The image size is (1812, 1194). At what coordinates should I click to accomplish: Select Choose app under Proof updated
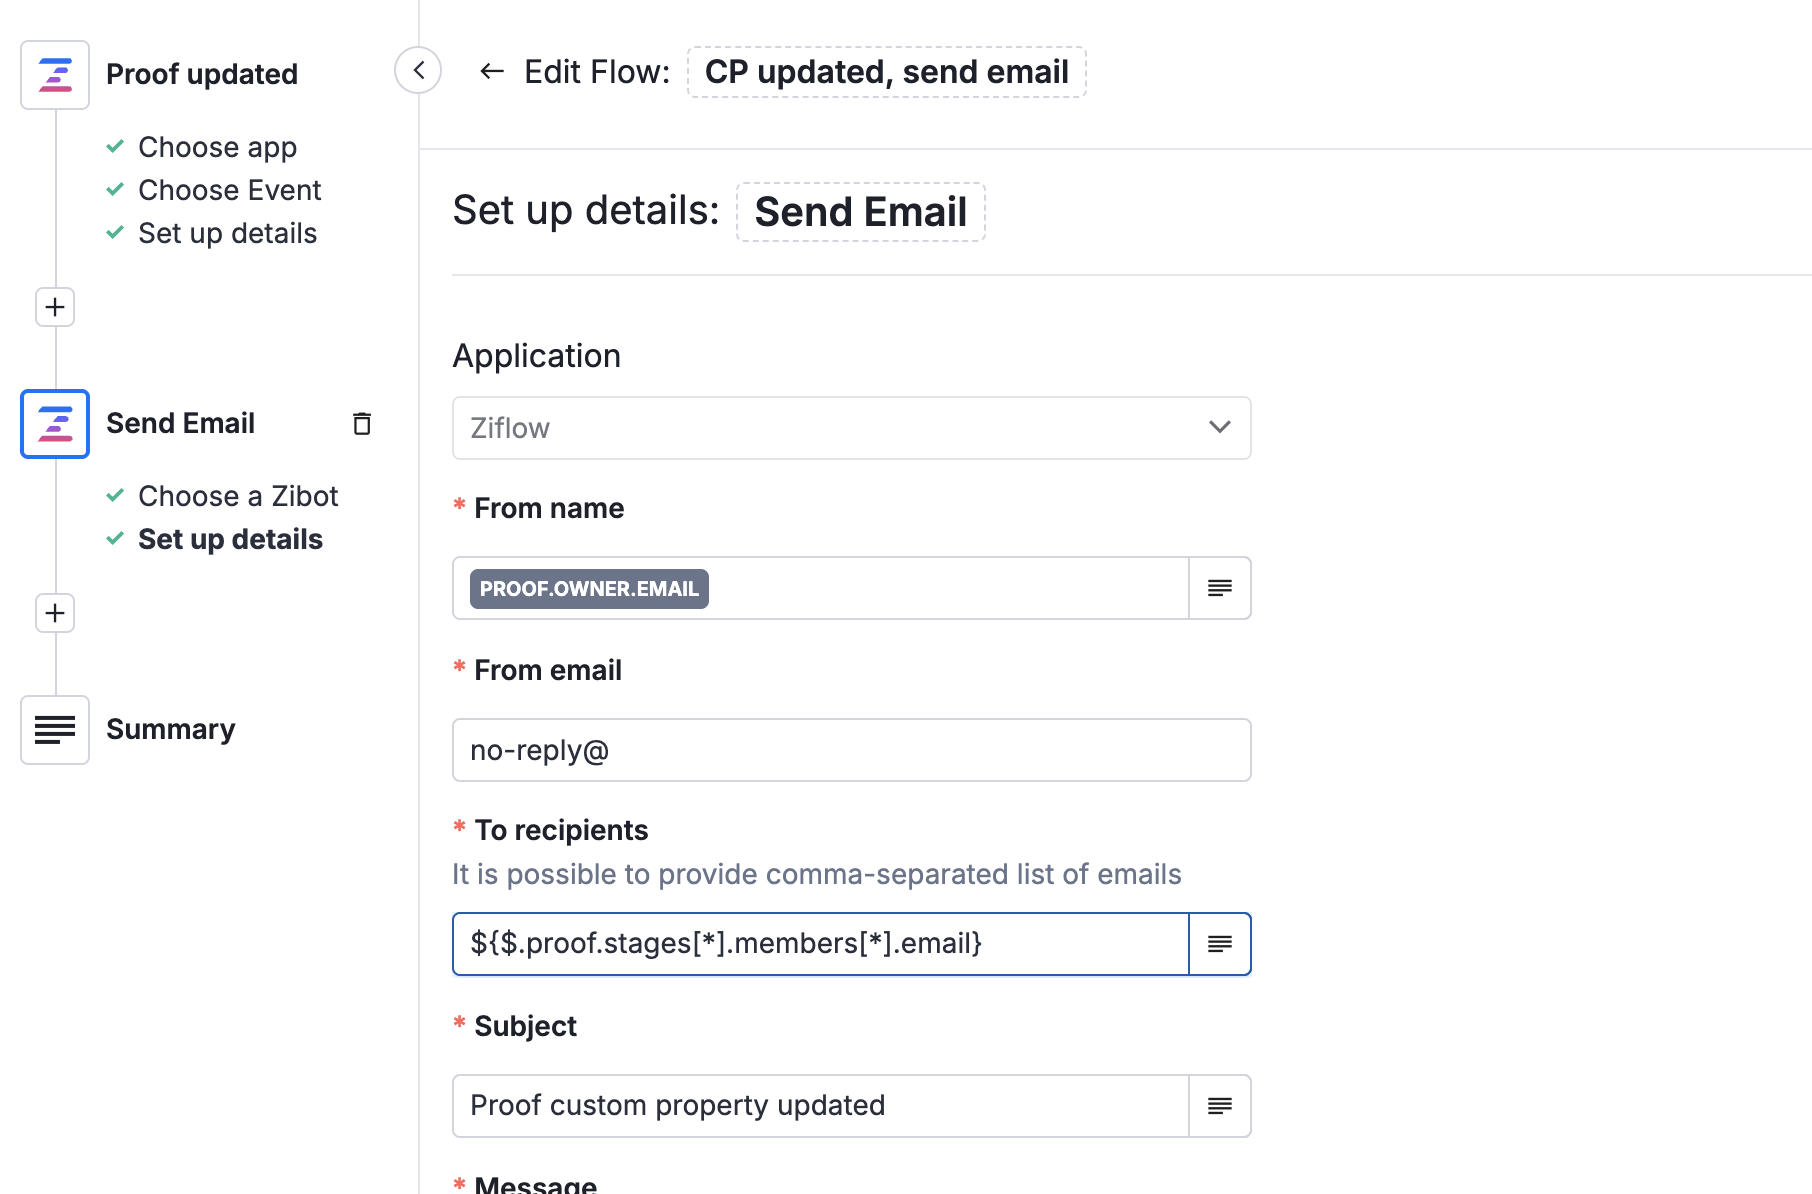[217, 147]
